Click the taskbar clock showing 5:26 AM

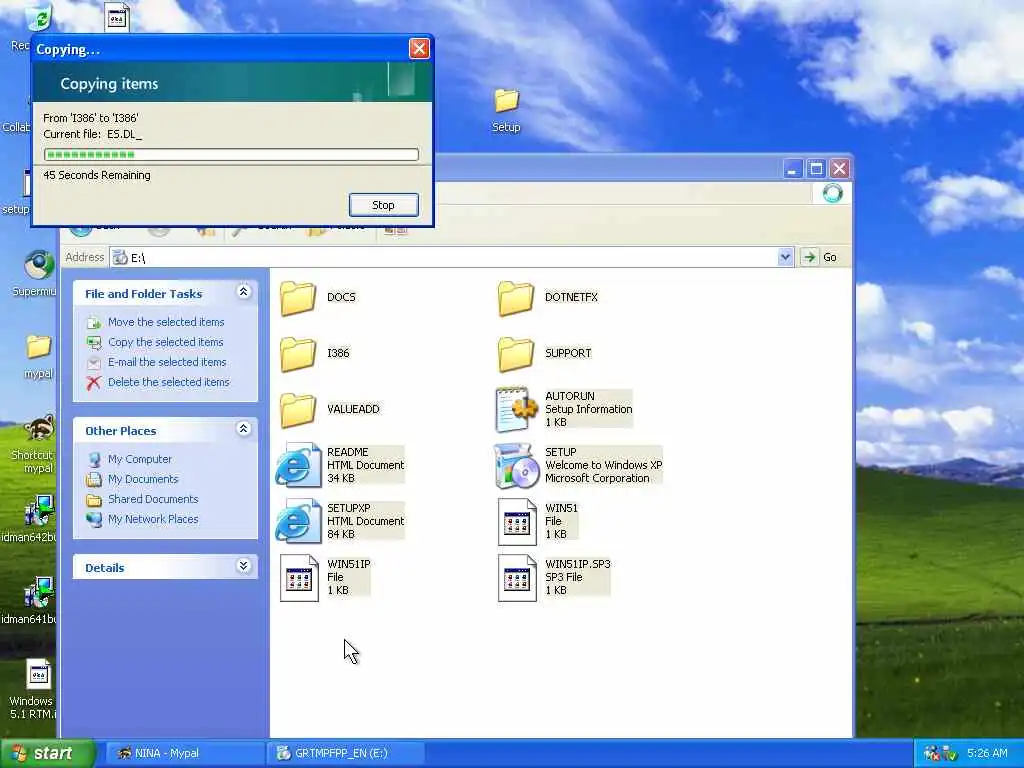point(987,753)
